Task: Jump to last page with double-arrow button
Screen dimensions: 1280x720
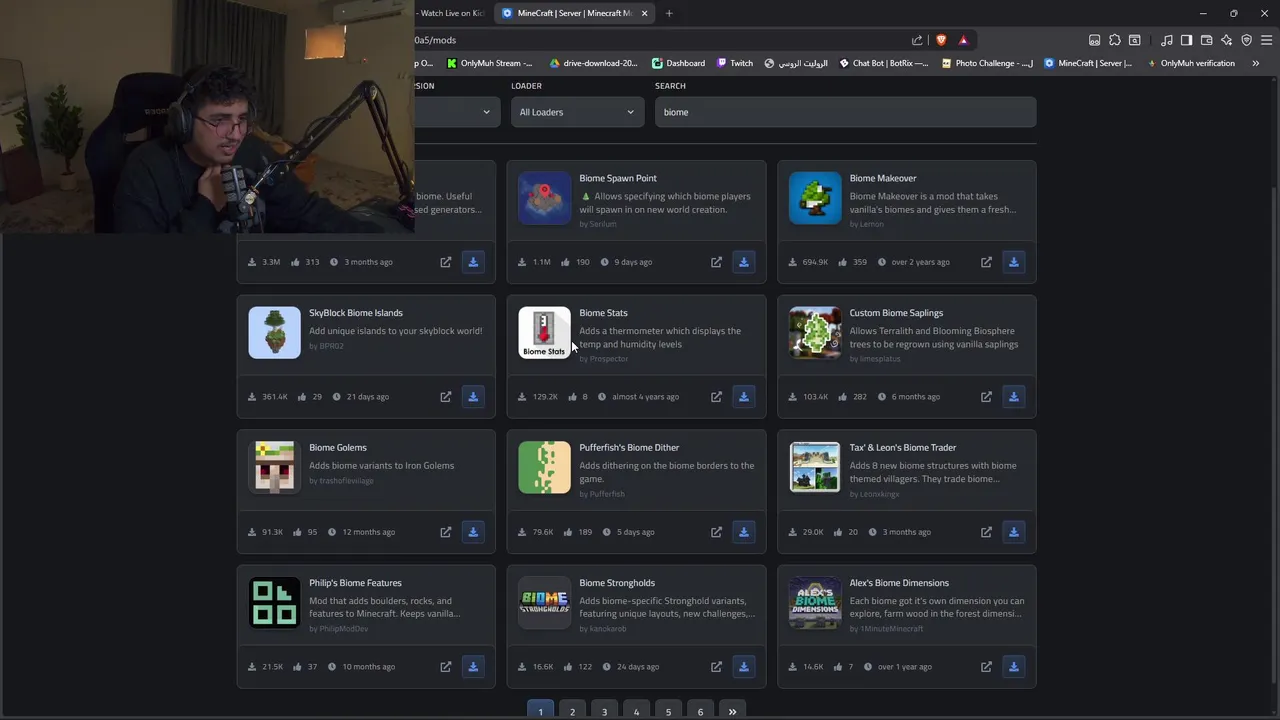Action: click(732, 711)
